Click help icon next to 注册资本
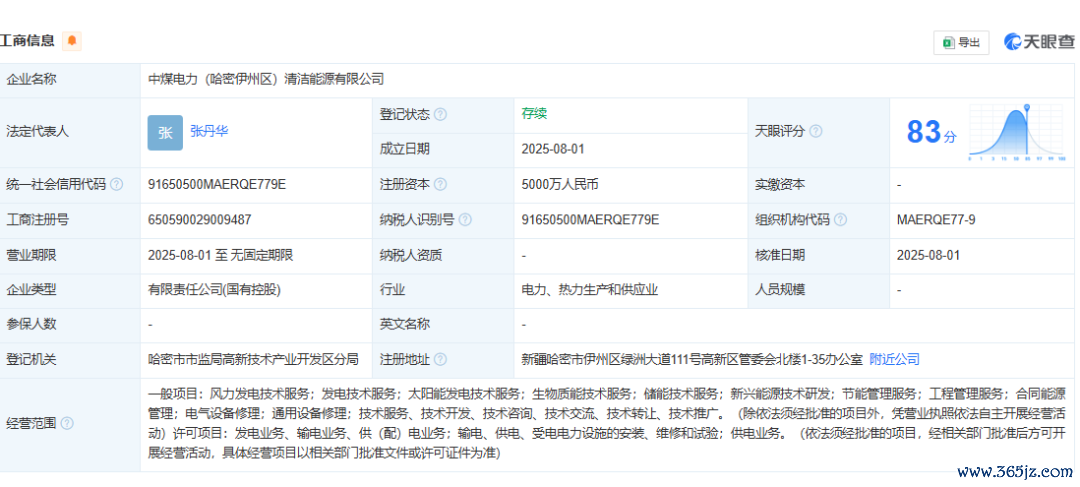 440,185
